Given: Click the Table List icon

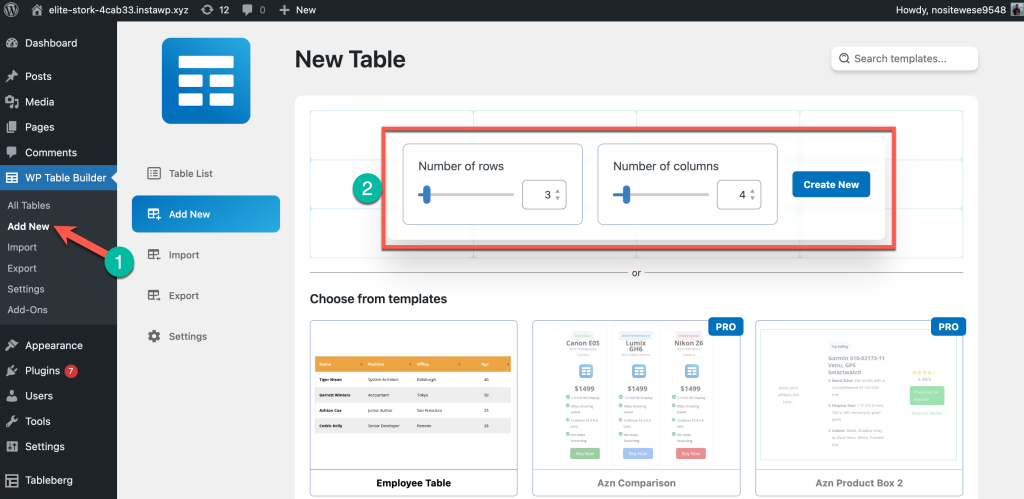Looking at the screenshot, I should [154, 173].
